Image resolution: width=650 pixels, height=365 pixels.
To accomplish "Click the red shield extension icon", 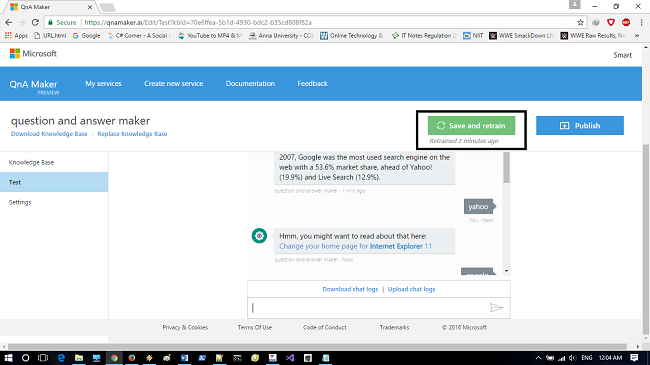I will 611,22.
